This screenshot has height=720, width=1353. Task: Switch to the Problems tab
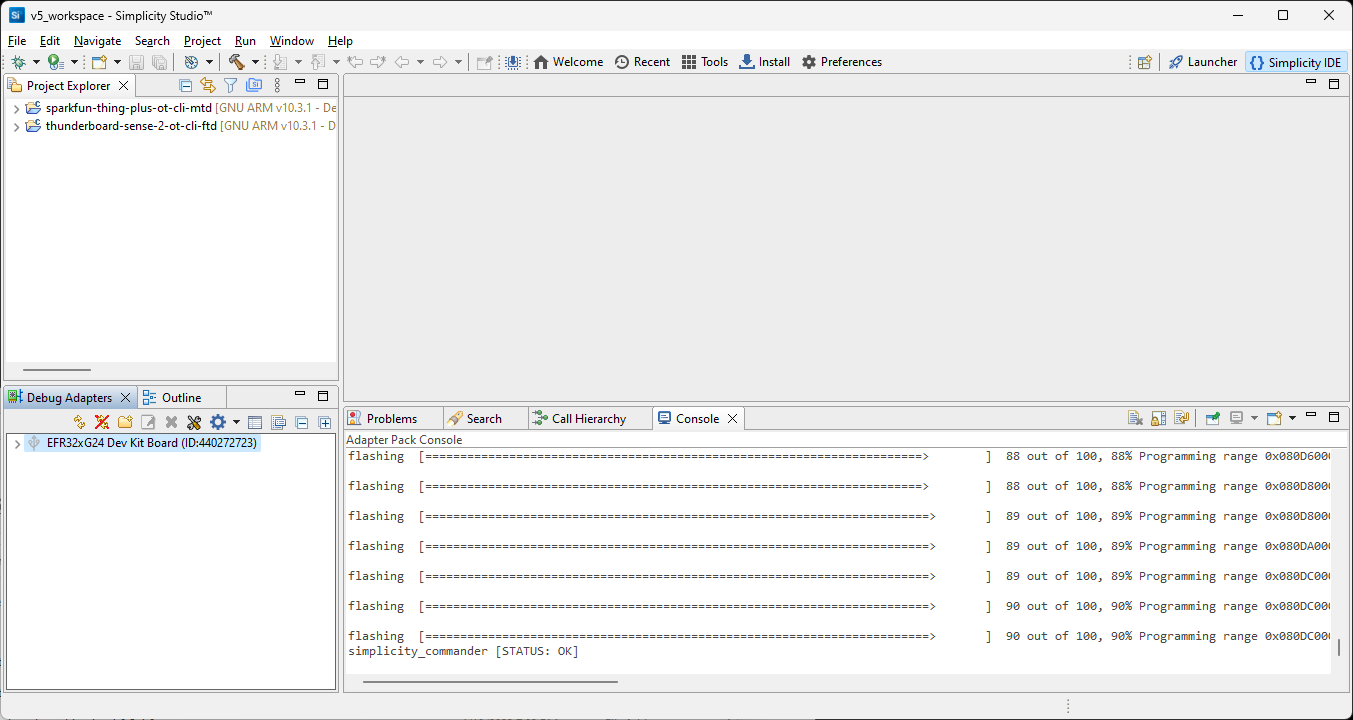(392, 417)
